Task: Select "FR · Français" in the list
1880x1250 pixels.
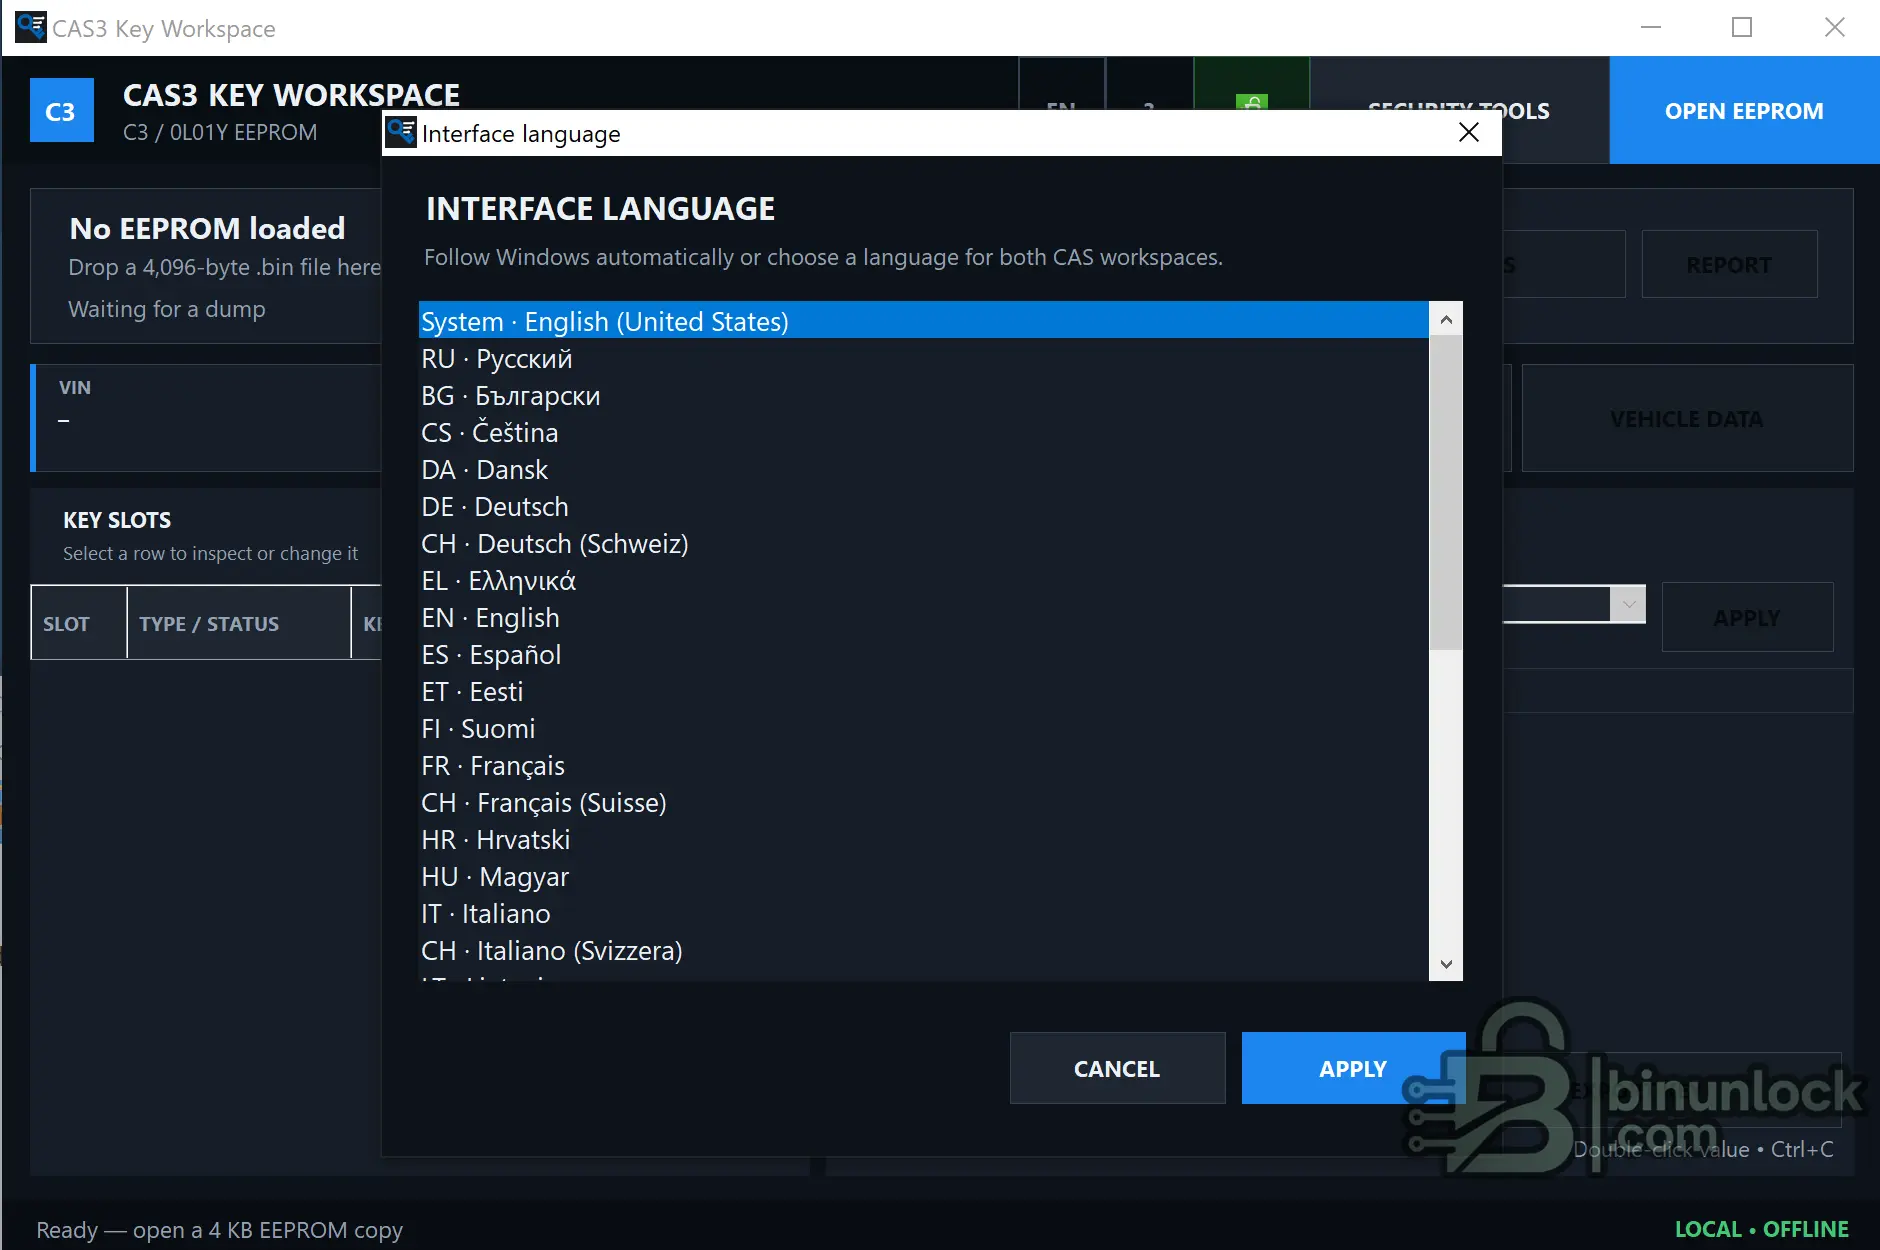Action: 924,765
